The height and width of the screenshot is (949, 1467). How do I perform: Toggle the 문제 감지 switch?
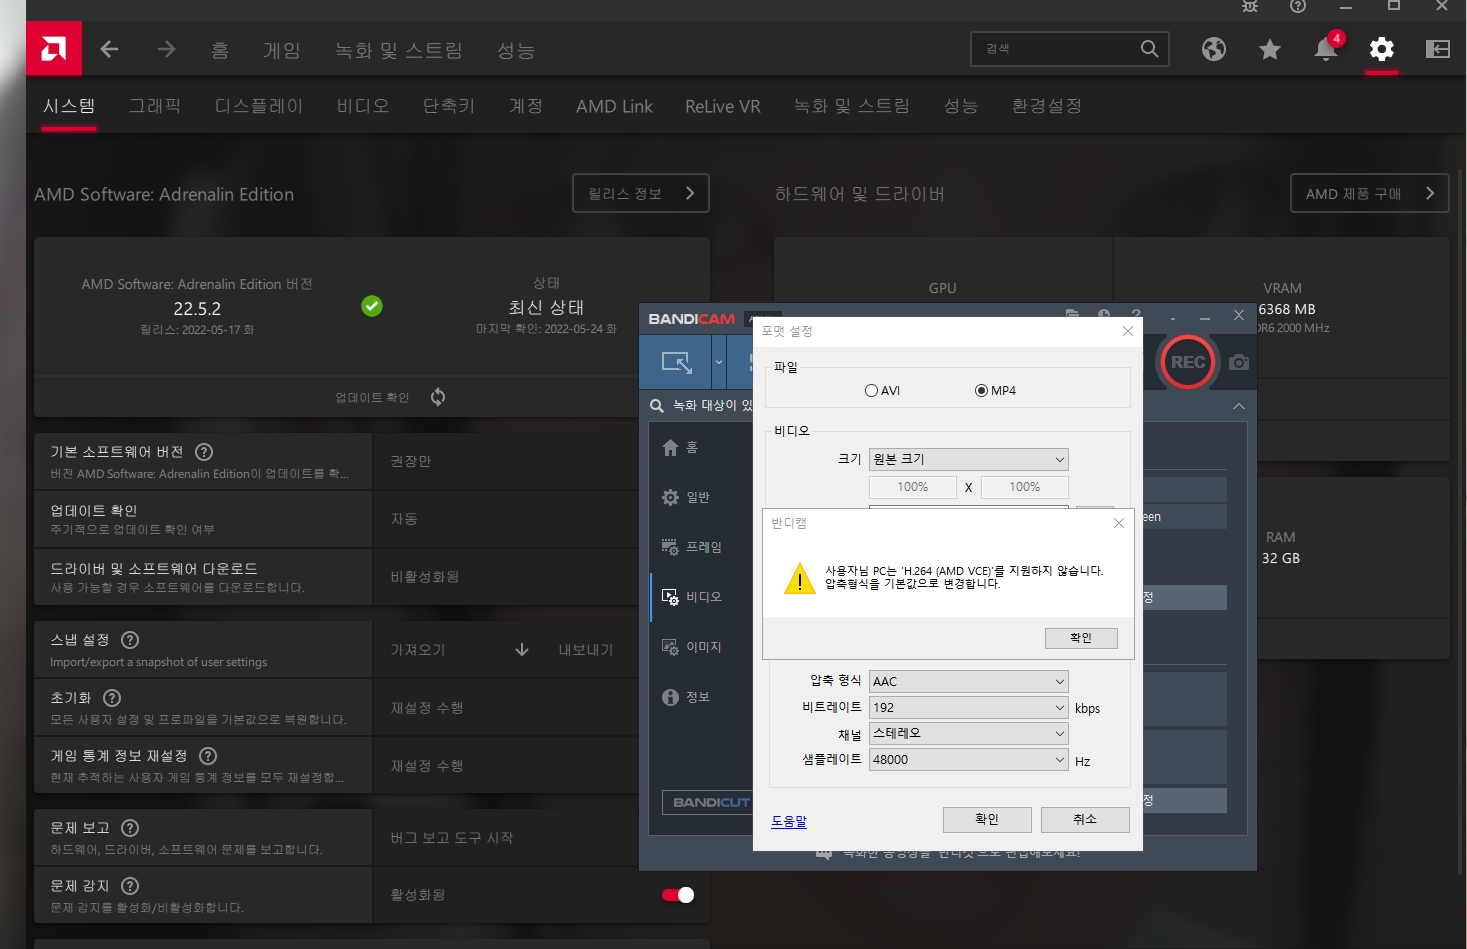tap(678, 895)
